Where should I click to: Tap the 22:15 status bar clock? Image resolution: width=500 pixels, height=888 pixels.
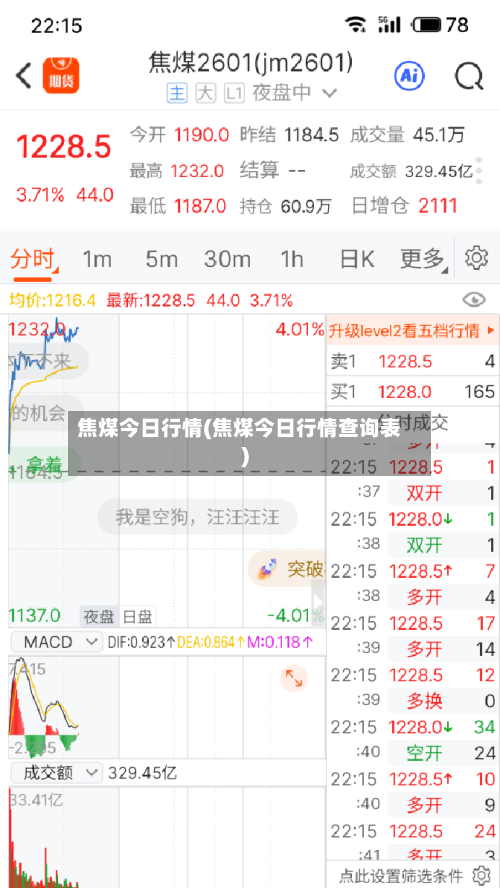pos(57,25)
